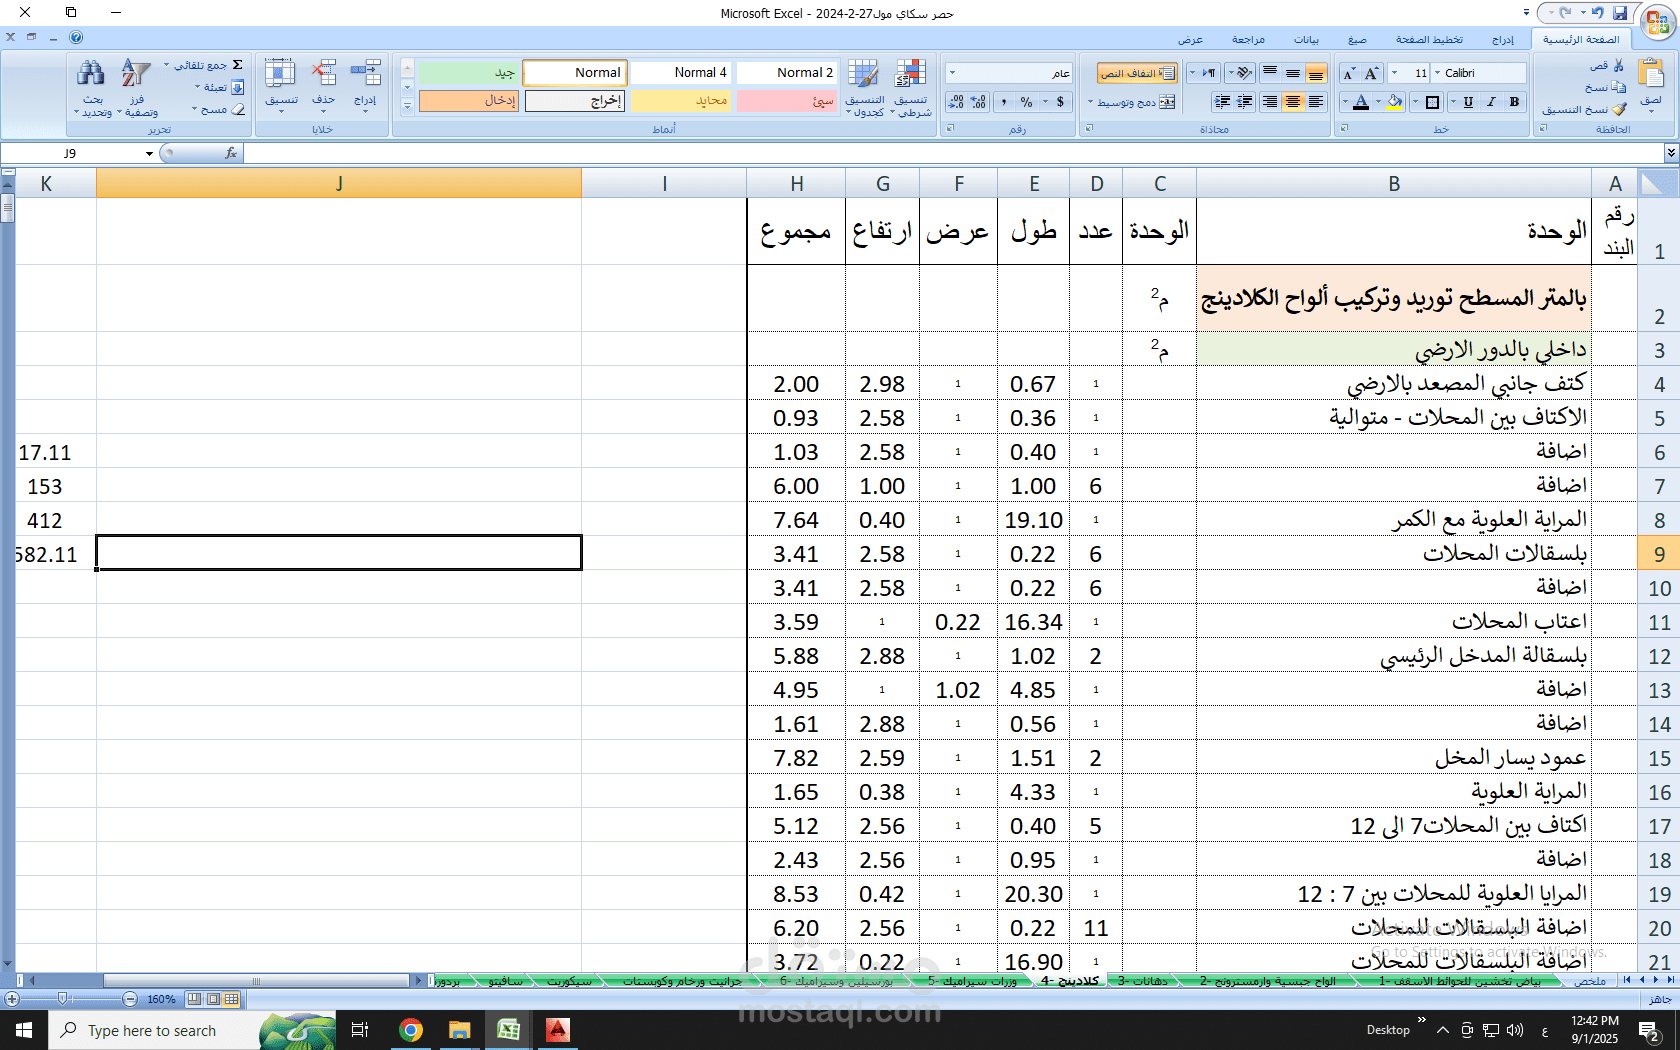
Task: Click the percent style icon
Action: 1026,102
